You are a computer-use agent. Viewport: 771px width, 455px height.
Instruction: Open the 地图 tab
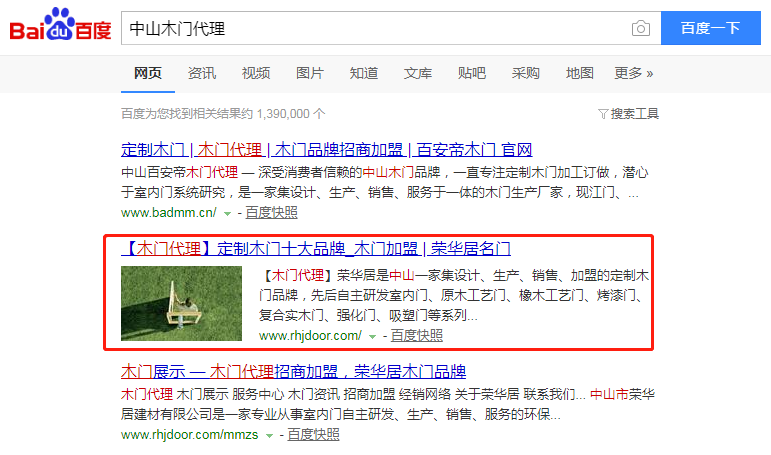pyautogui.click(x=580, y=73)
